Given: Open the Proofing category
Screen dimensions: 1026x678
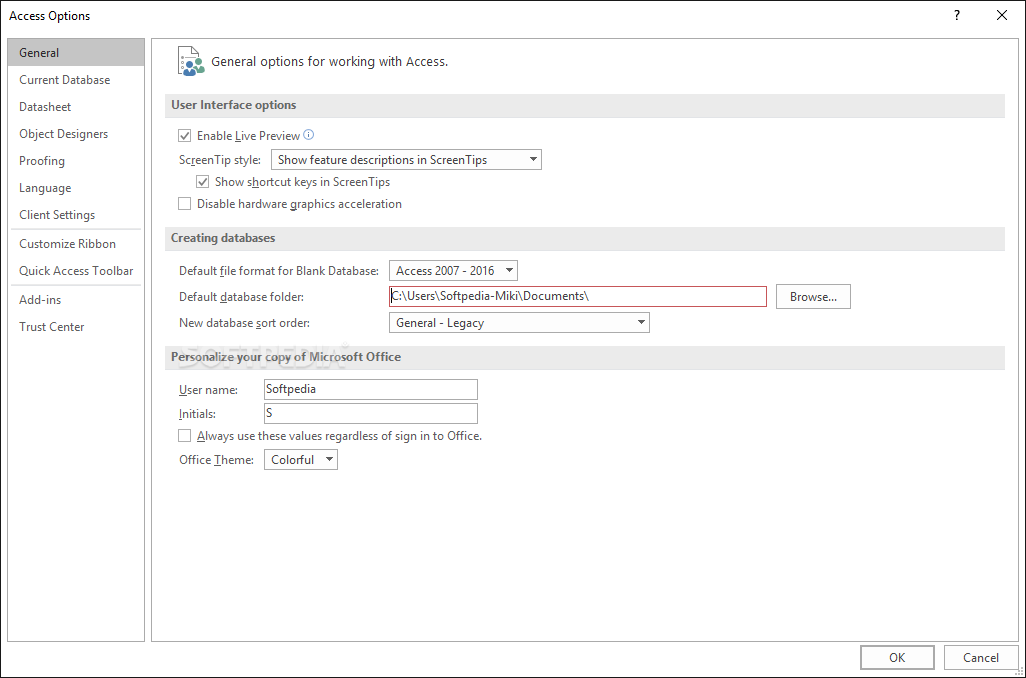Looking at the screenshot, I should click(76, 160).
